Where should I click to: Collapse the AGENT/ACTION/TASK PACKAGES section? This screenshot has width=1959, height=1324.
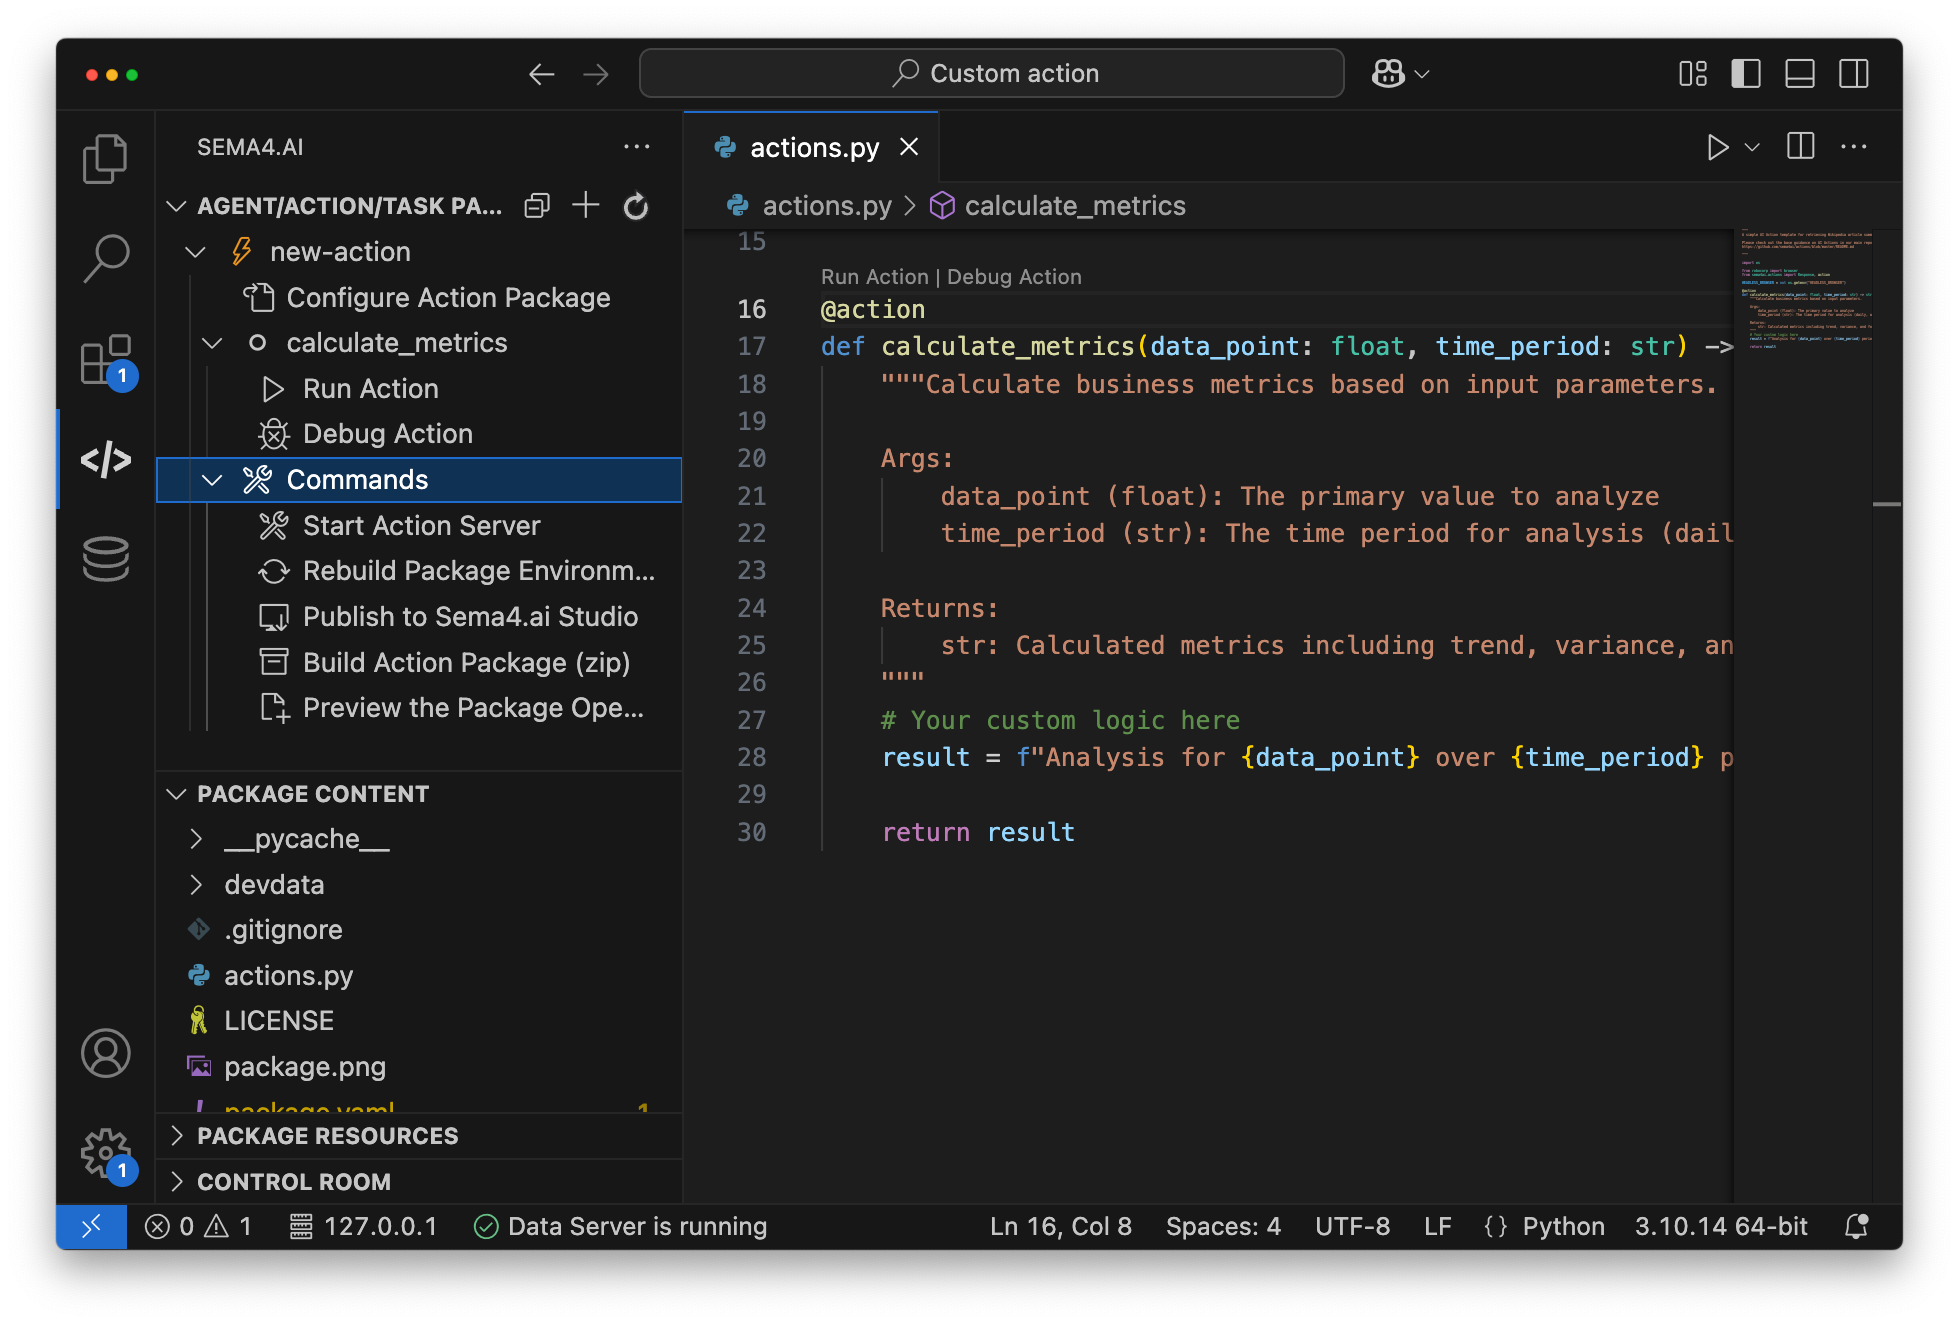tap(177, 206)
